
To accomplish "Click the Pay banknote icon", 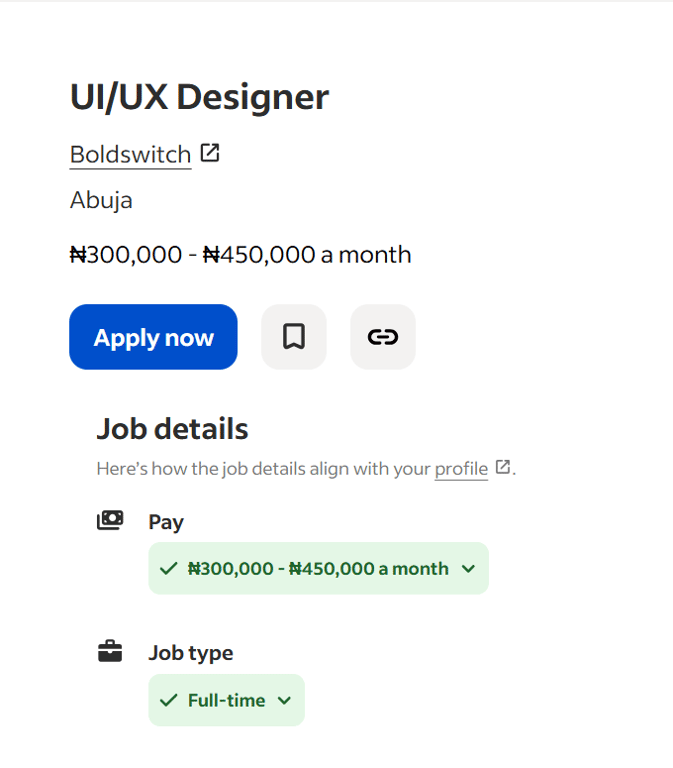I will tap(110, 520).
